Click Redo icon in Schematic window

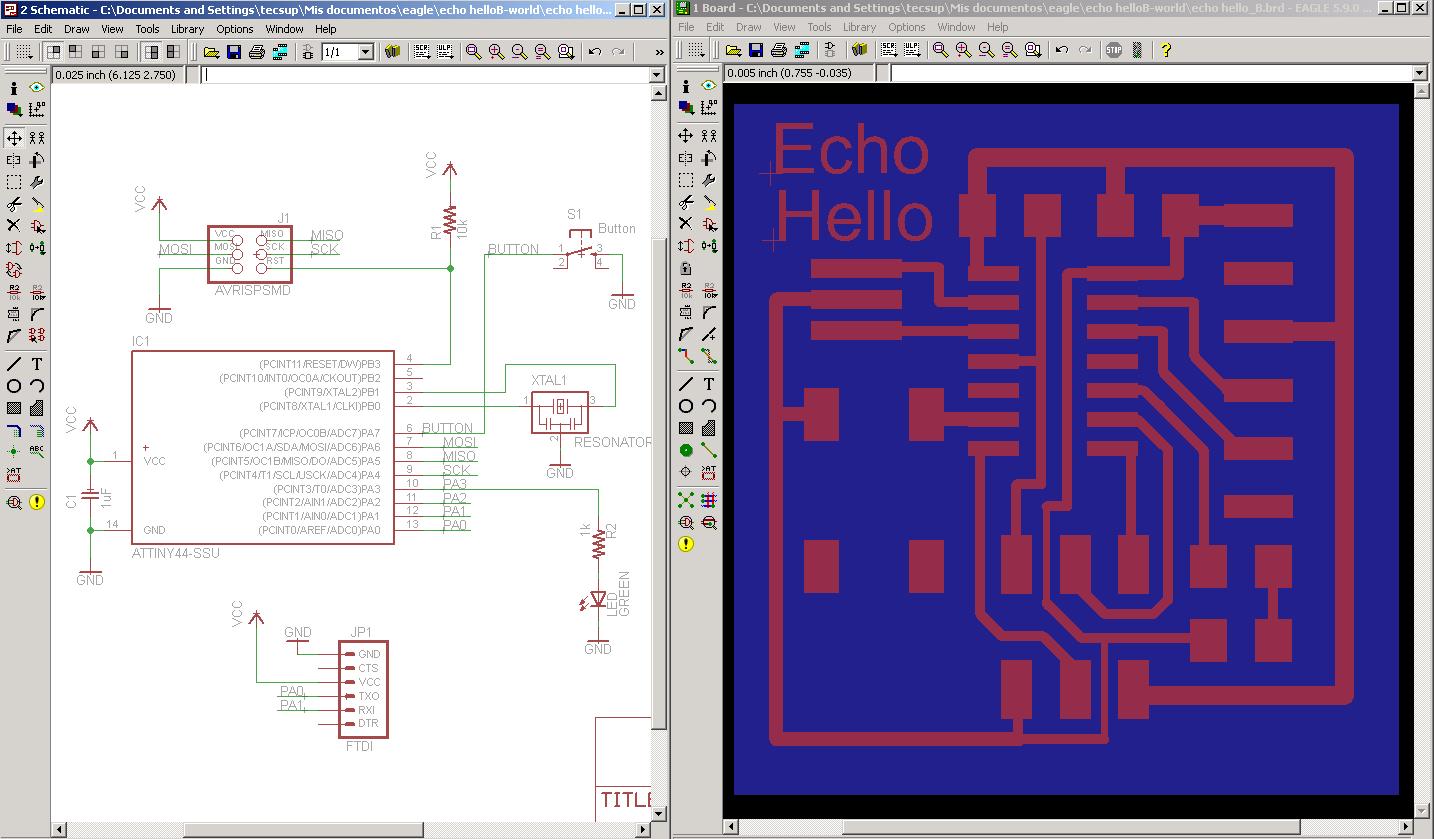[618, 52]
